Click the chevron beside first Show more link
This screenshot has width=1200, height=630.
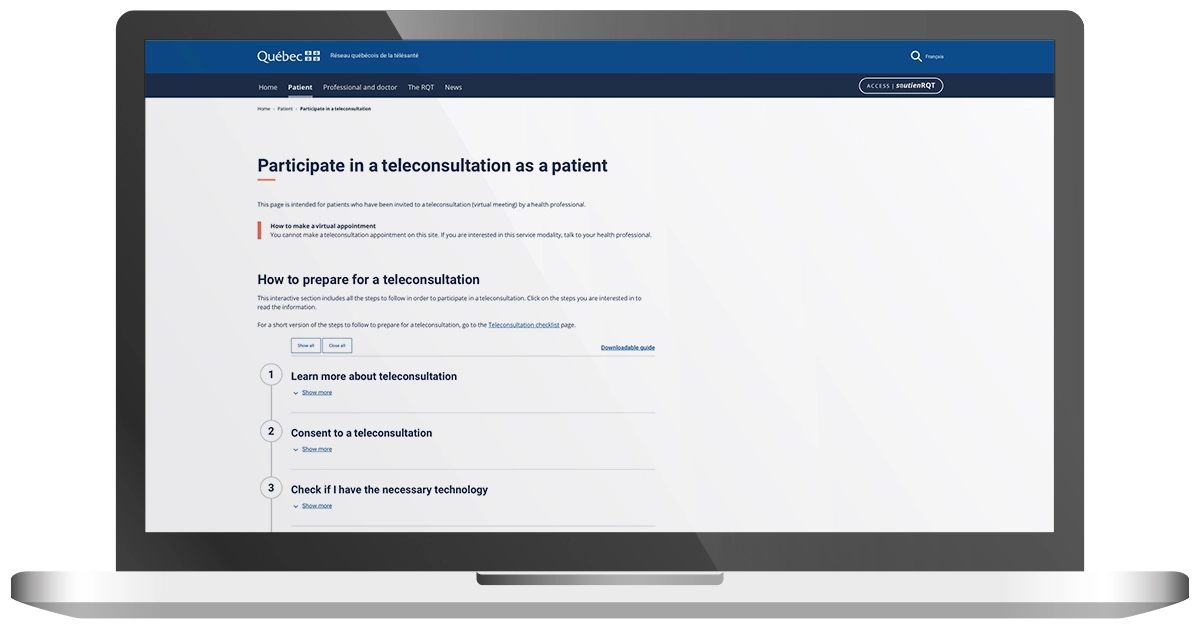pos(297,392)
